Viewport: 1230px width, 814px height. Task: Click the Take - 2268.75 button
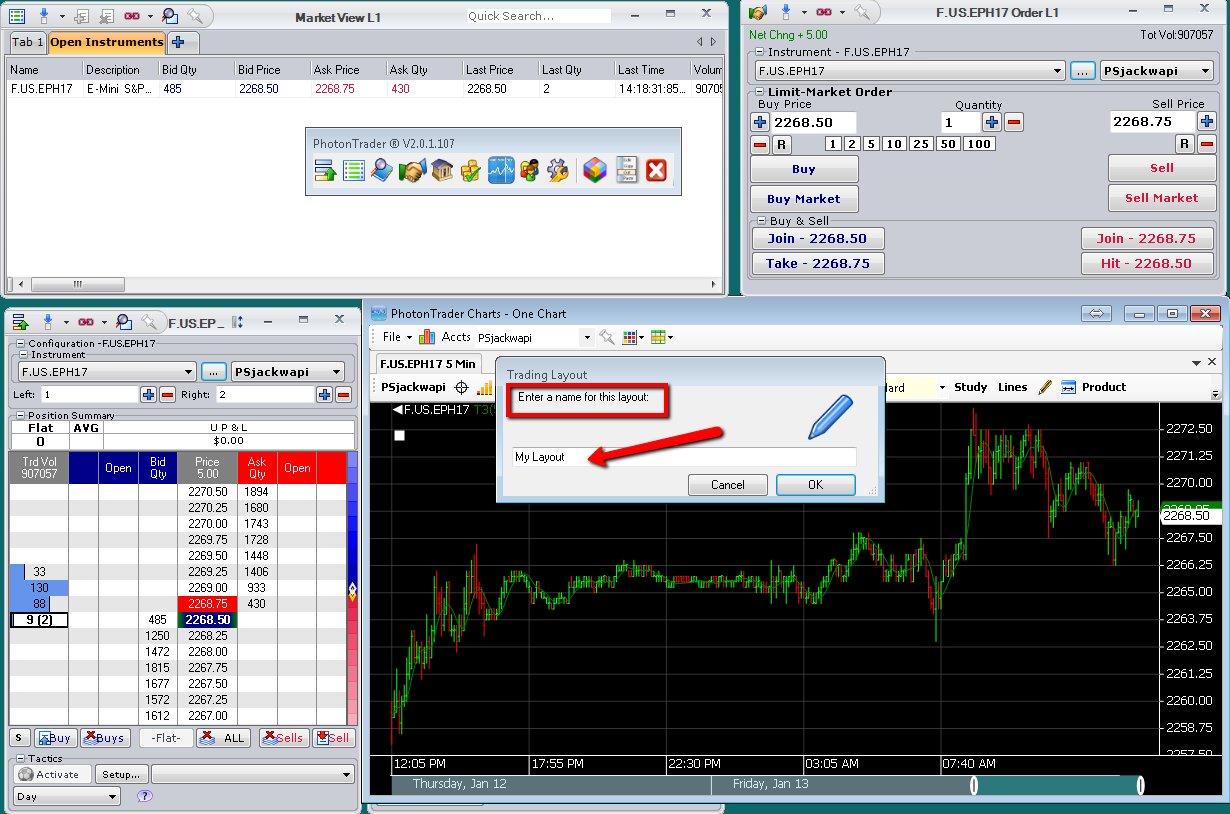pos(818,263)
